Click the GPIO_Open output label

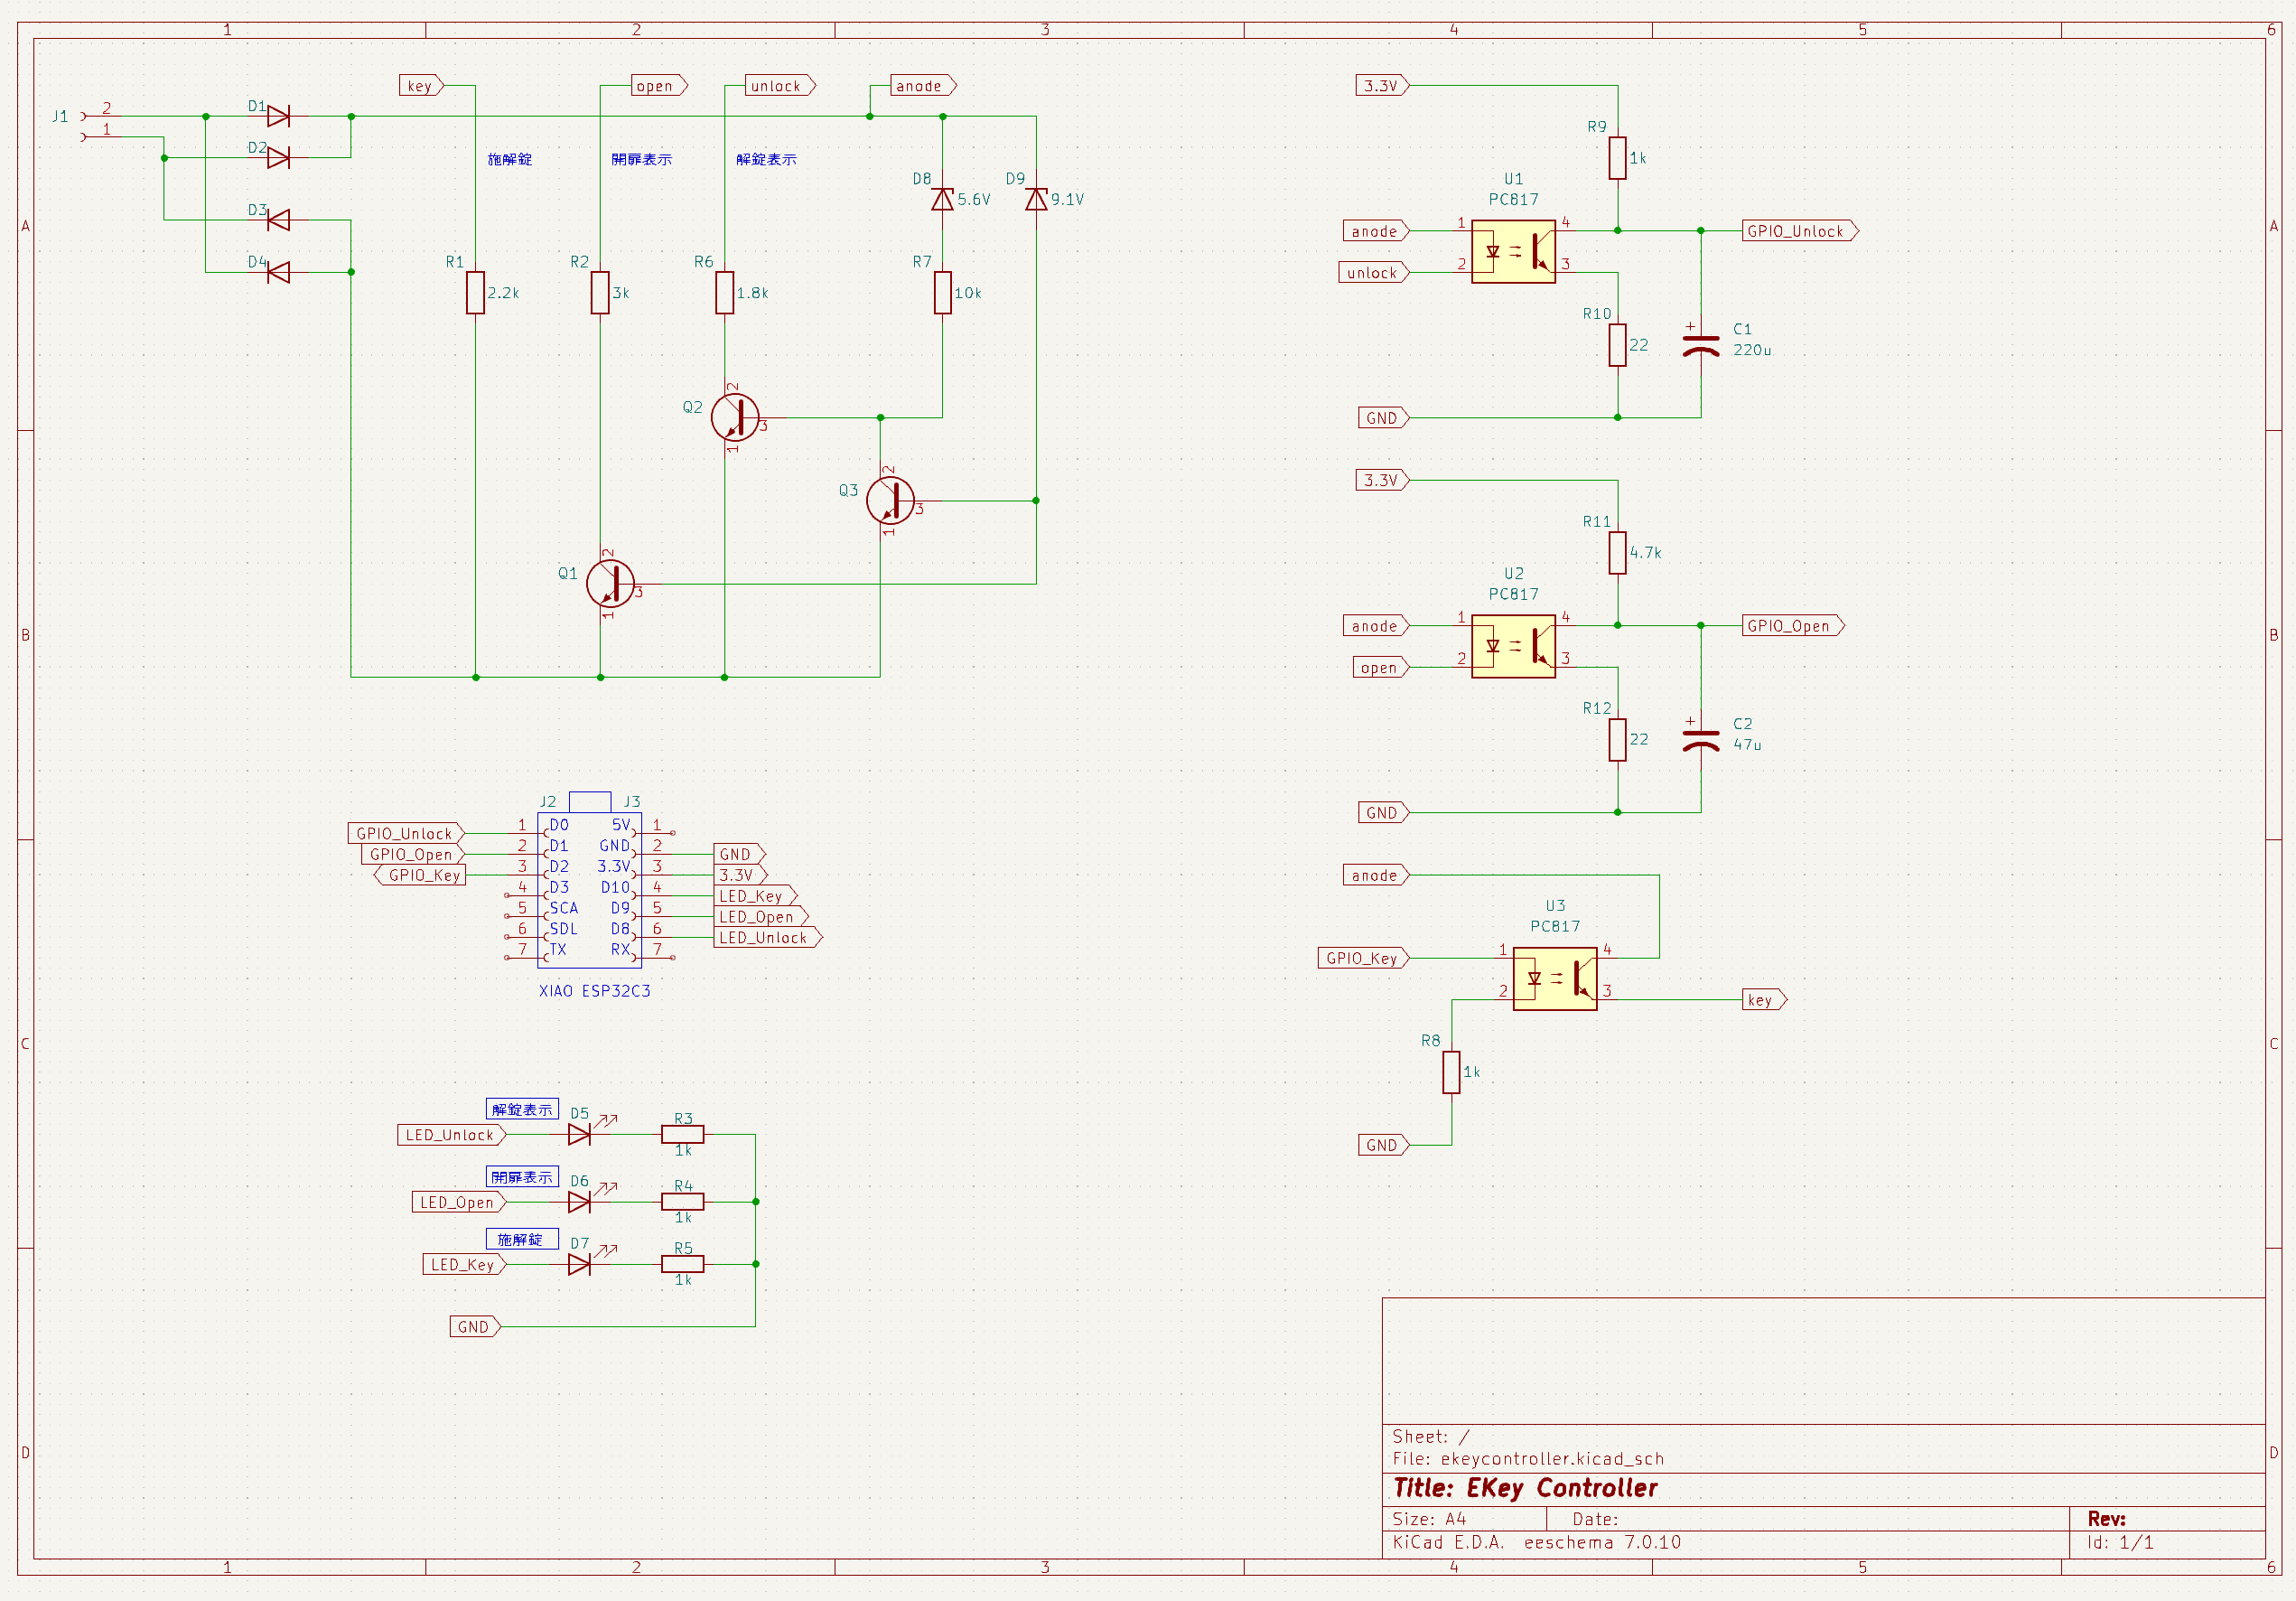click(x=1791, y=626)
